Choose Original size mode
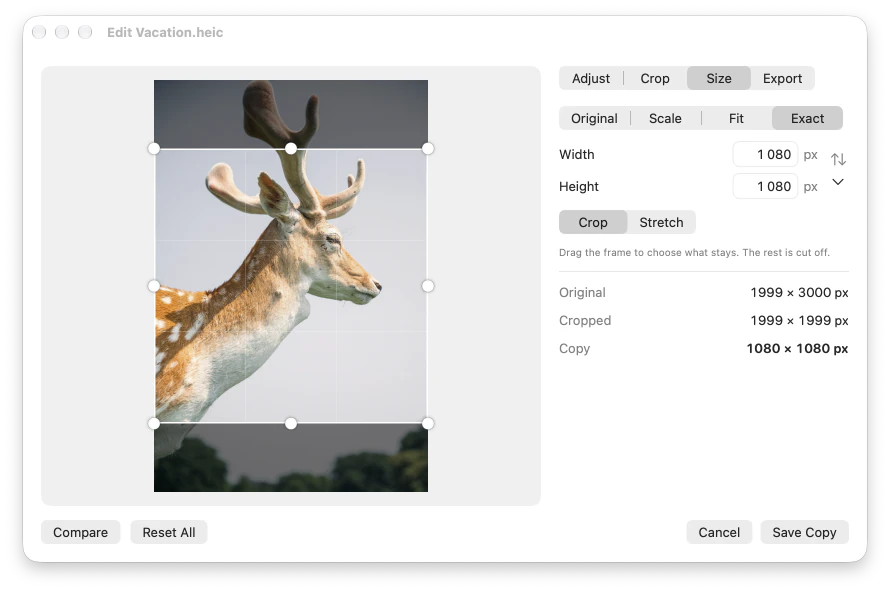Image resolution: width=890 pixels, height=592 pixels. coord(594,118)
